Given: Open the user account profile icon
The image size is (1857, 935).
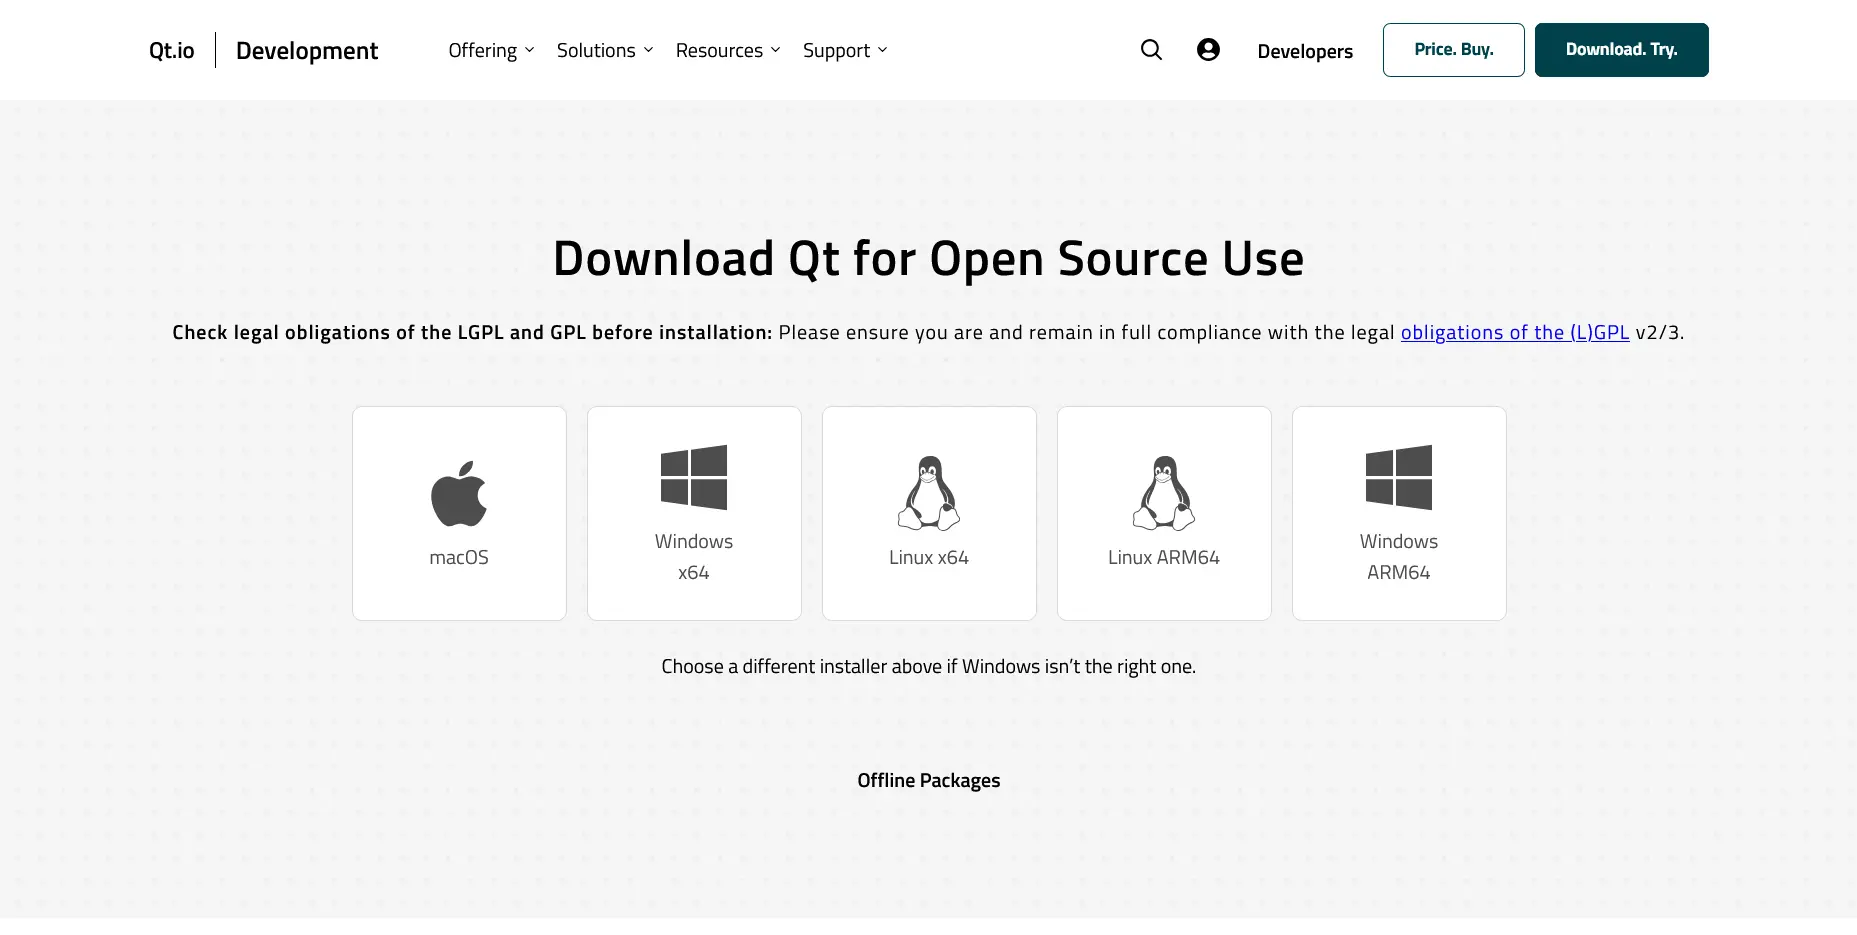Looking at the screenshot, I should 1208,50.
